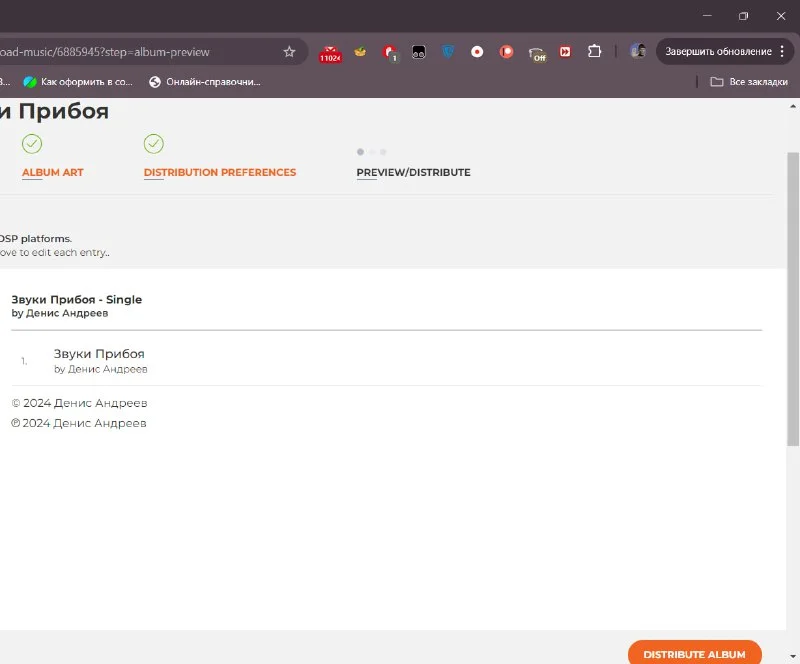
Task: Click the red double-arrow extension icon
Action: click(x=565, y=52)
